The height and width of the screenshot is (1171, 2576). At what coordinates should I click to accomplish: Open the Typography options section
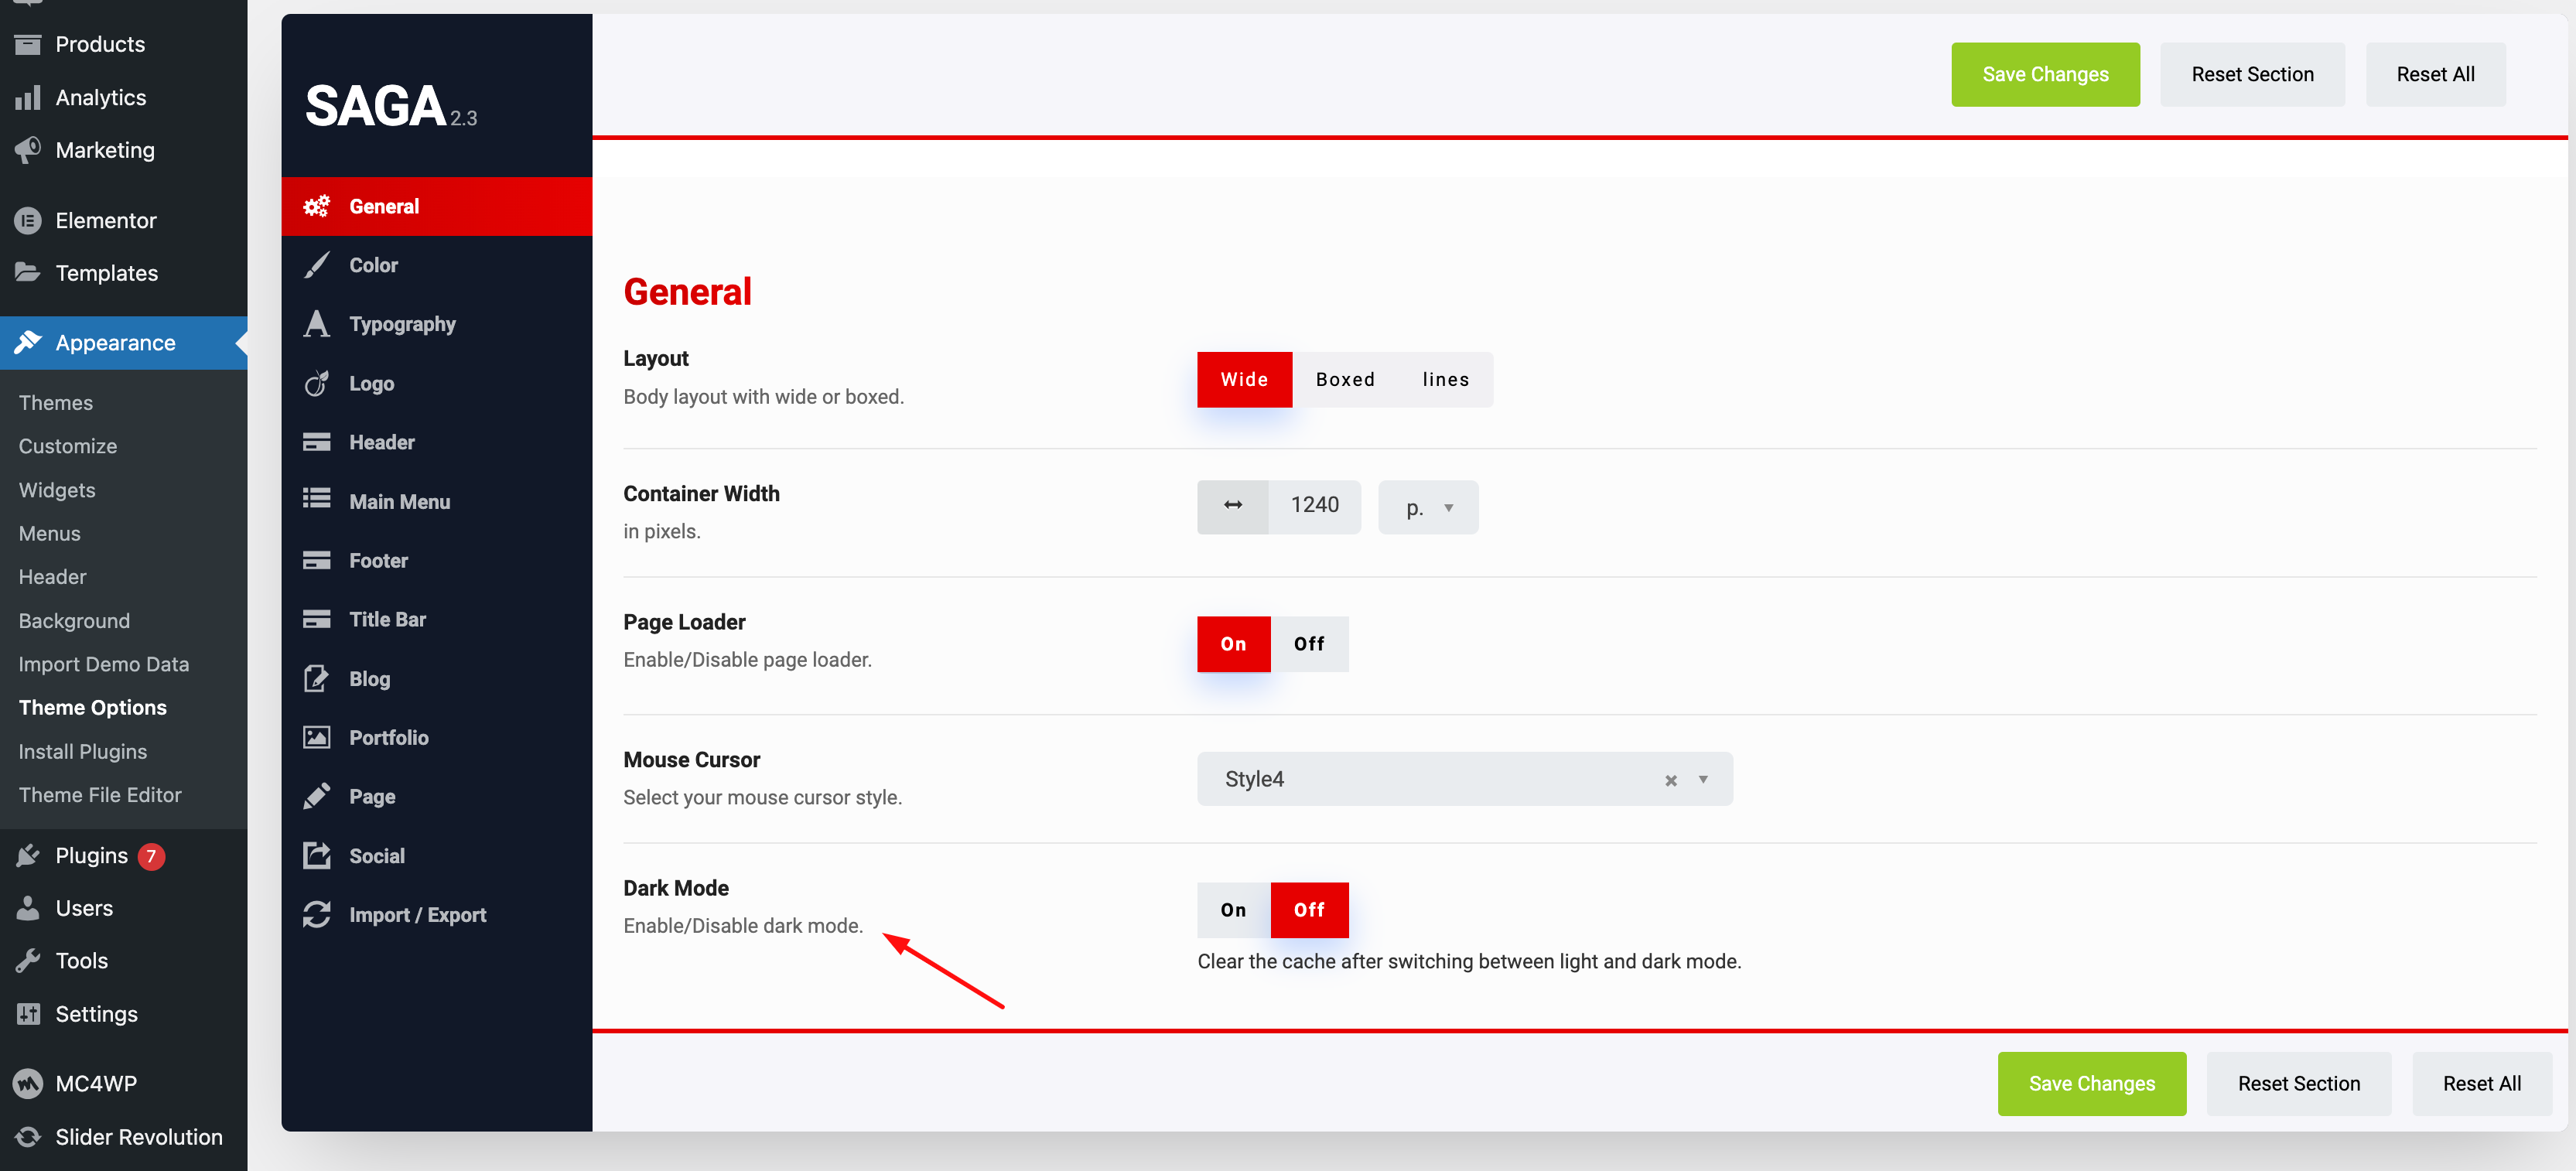437,324
